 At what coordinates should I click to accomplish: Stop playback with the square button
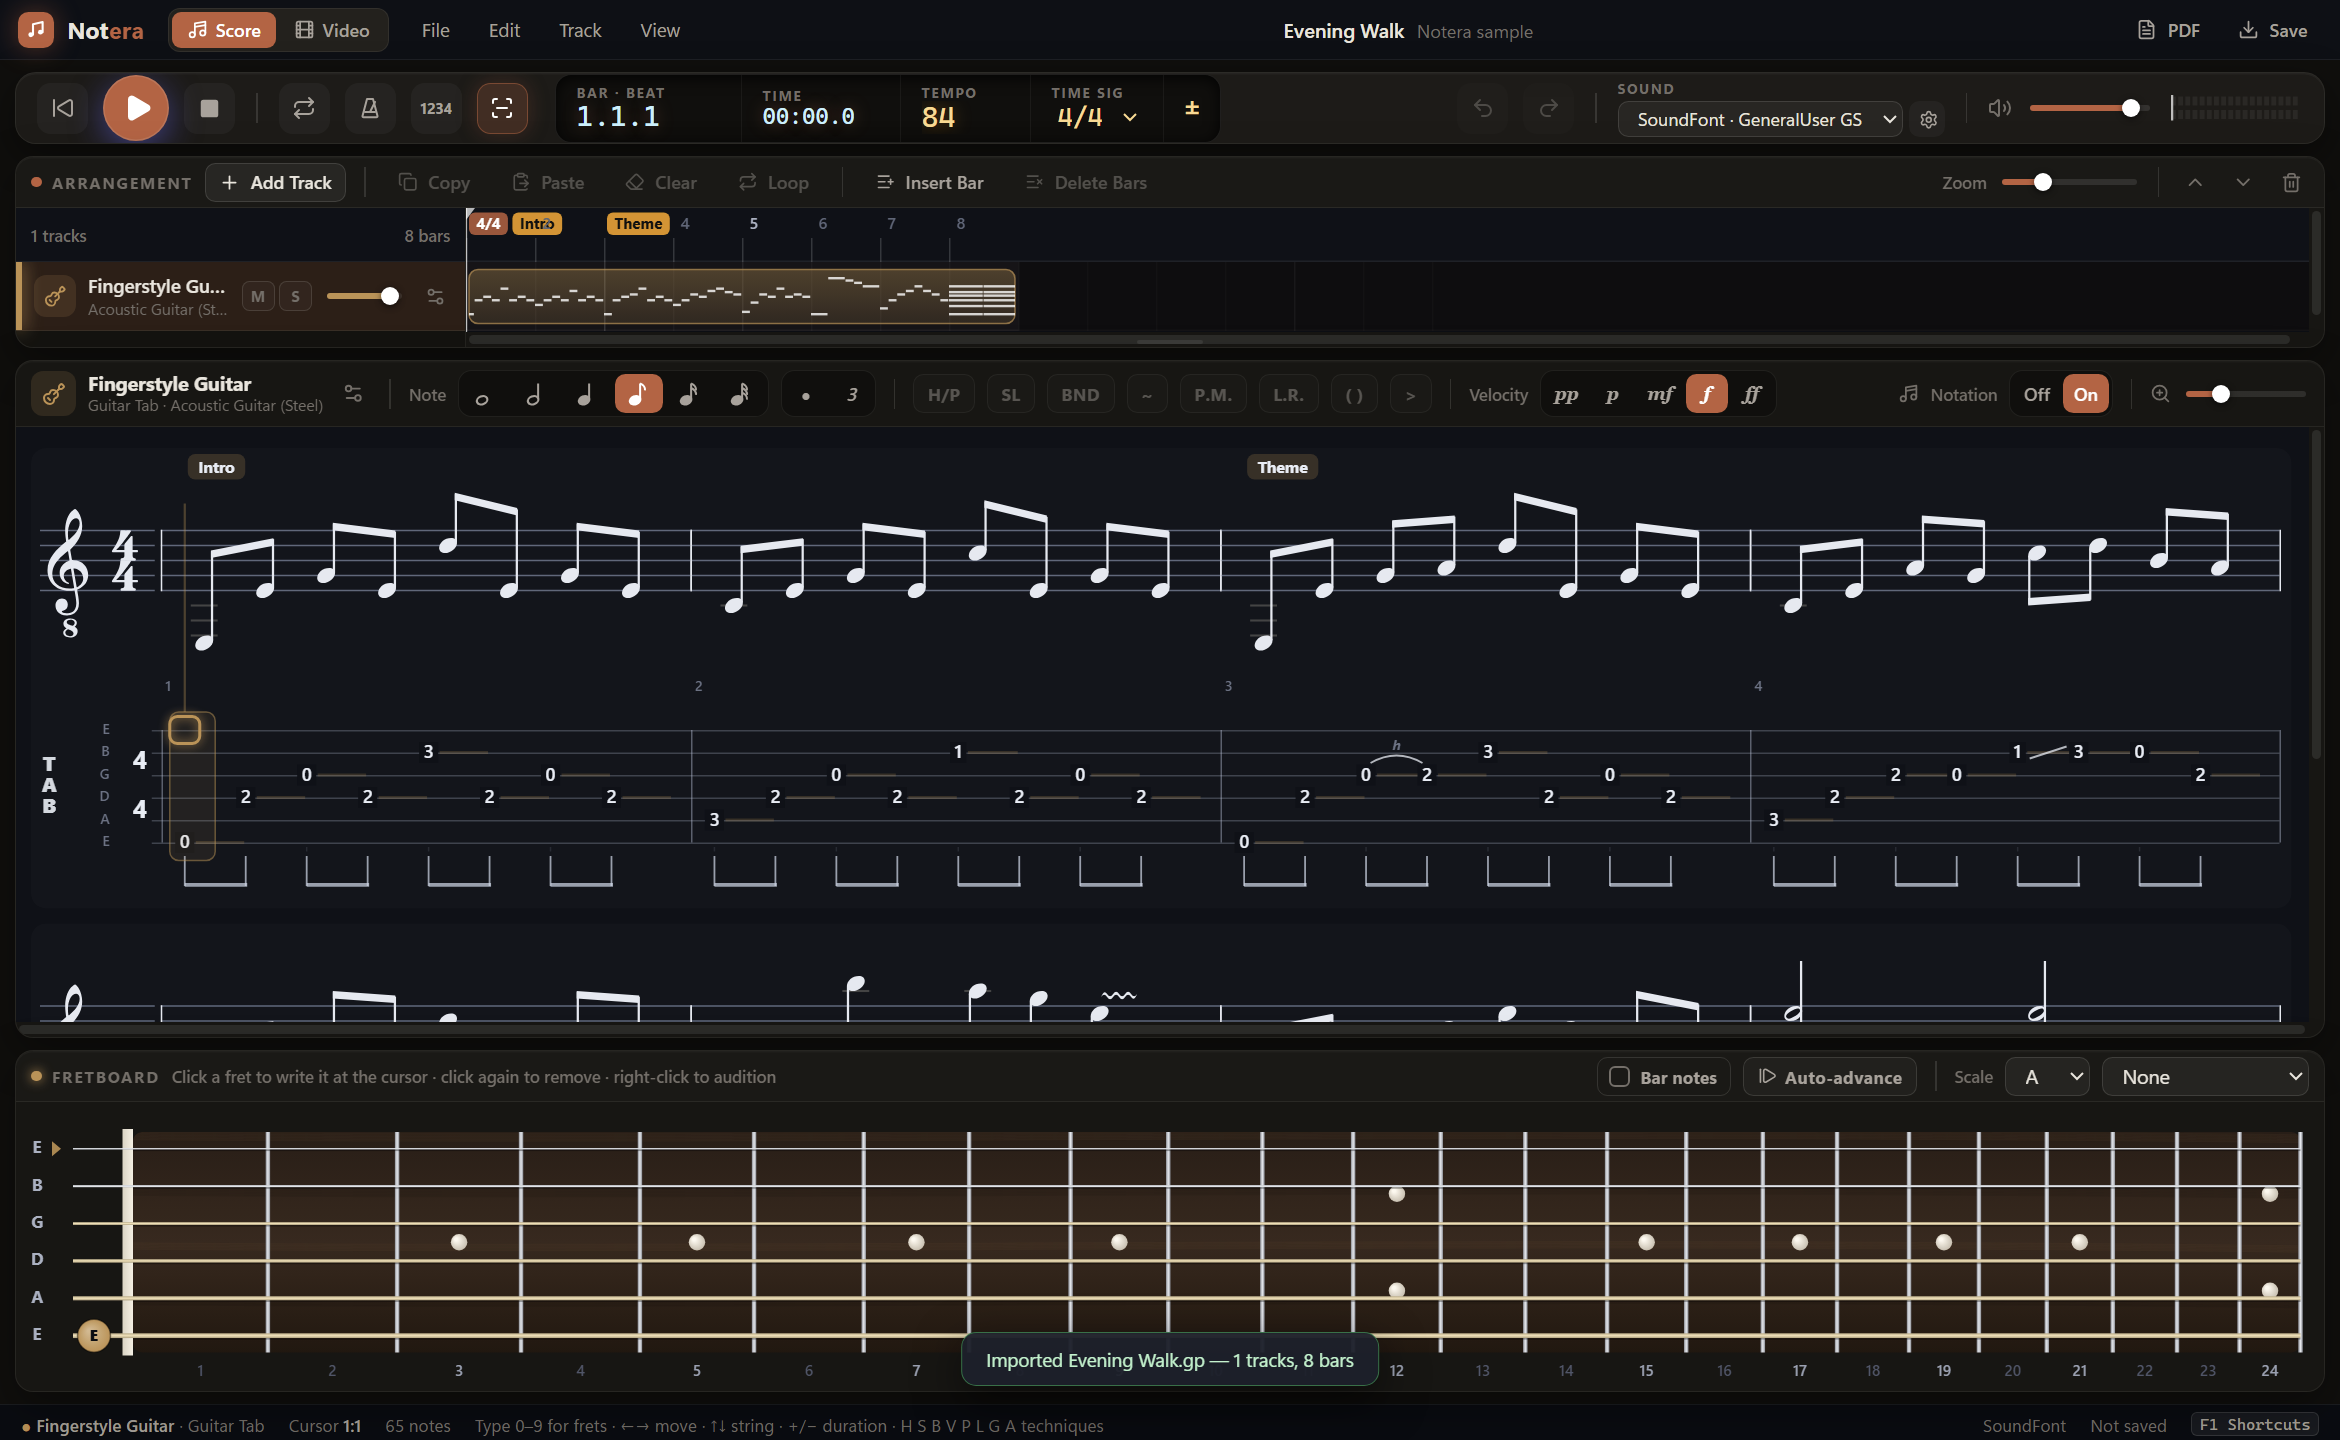click(209, 108)
